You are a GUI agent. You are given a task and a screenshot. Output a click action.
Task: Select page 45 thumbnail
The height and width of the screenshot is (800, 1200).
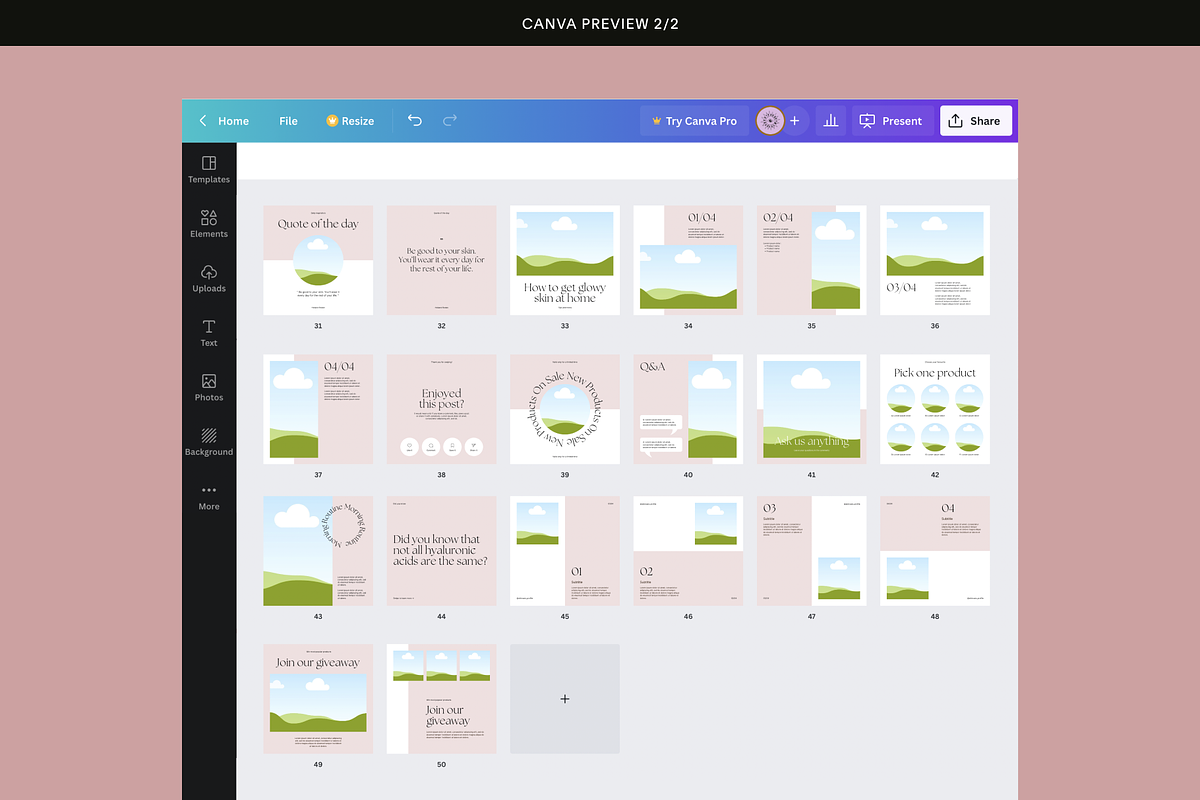coord(565,551)
